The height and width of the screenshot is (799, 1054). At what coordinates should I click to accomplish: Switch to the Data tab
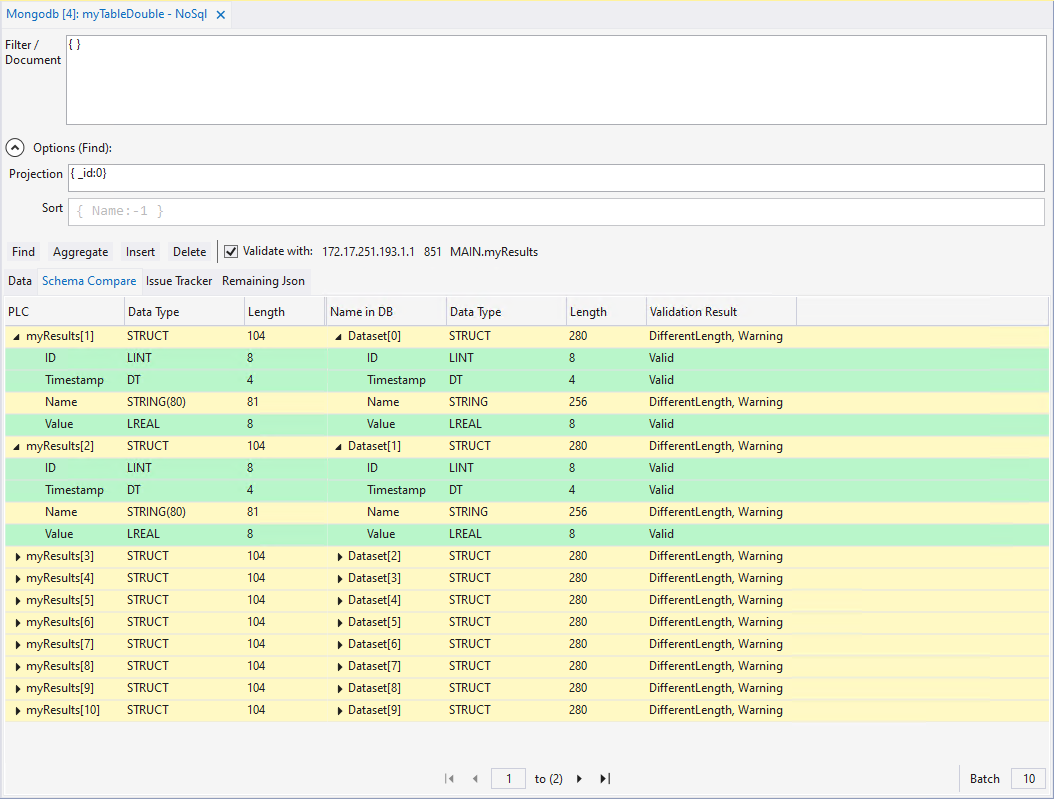click(x=20, y=281)
